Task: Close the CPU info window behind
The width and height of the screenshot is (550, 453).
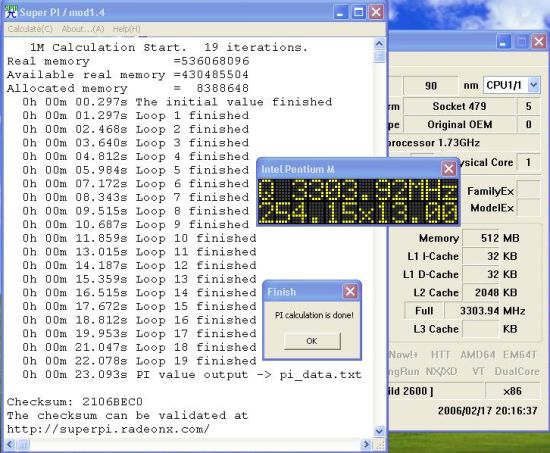Action: (539, 42)
